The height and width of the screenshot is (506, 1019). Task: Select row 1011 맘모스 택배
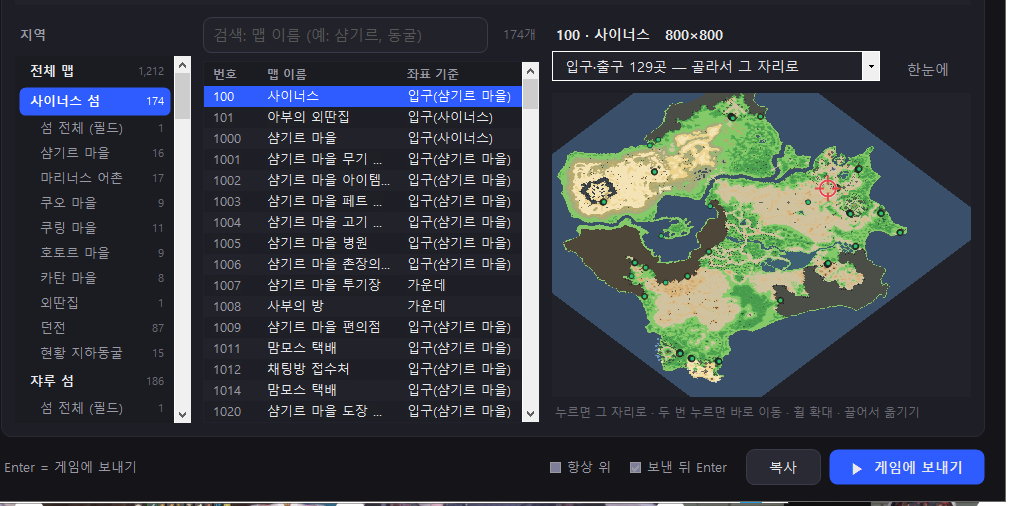tap(363, 348)
